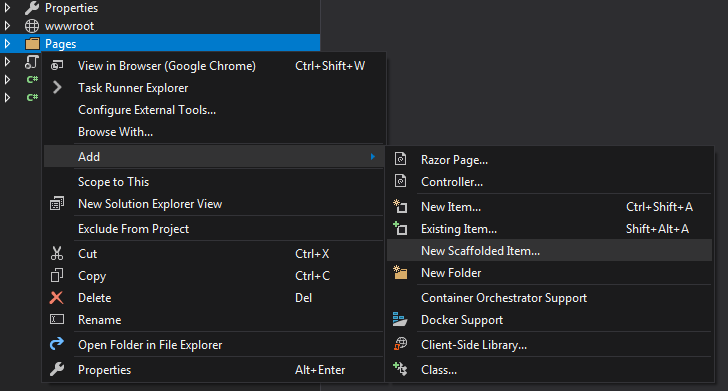The image size is (728, 391).
Task: Click the Open Folder blue arrow icon
Action: [x=57, y=344]
